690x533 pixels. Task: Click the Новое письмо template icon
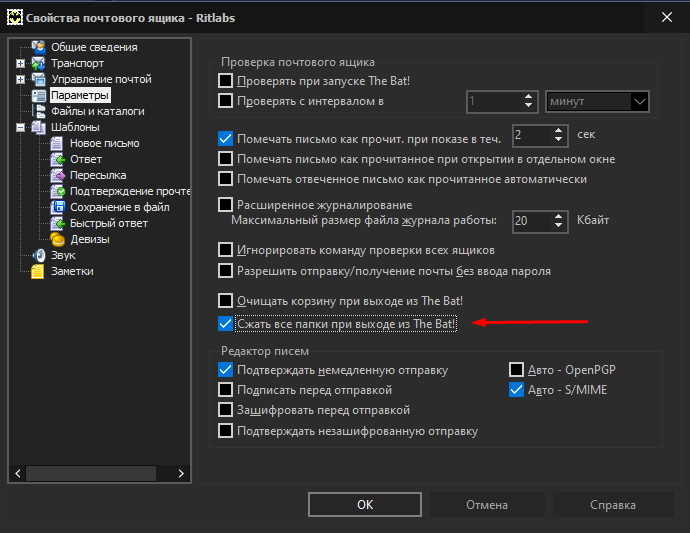(57, 143)
